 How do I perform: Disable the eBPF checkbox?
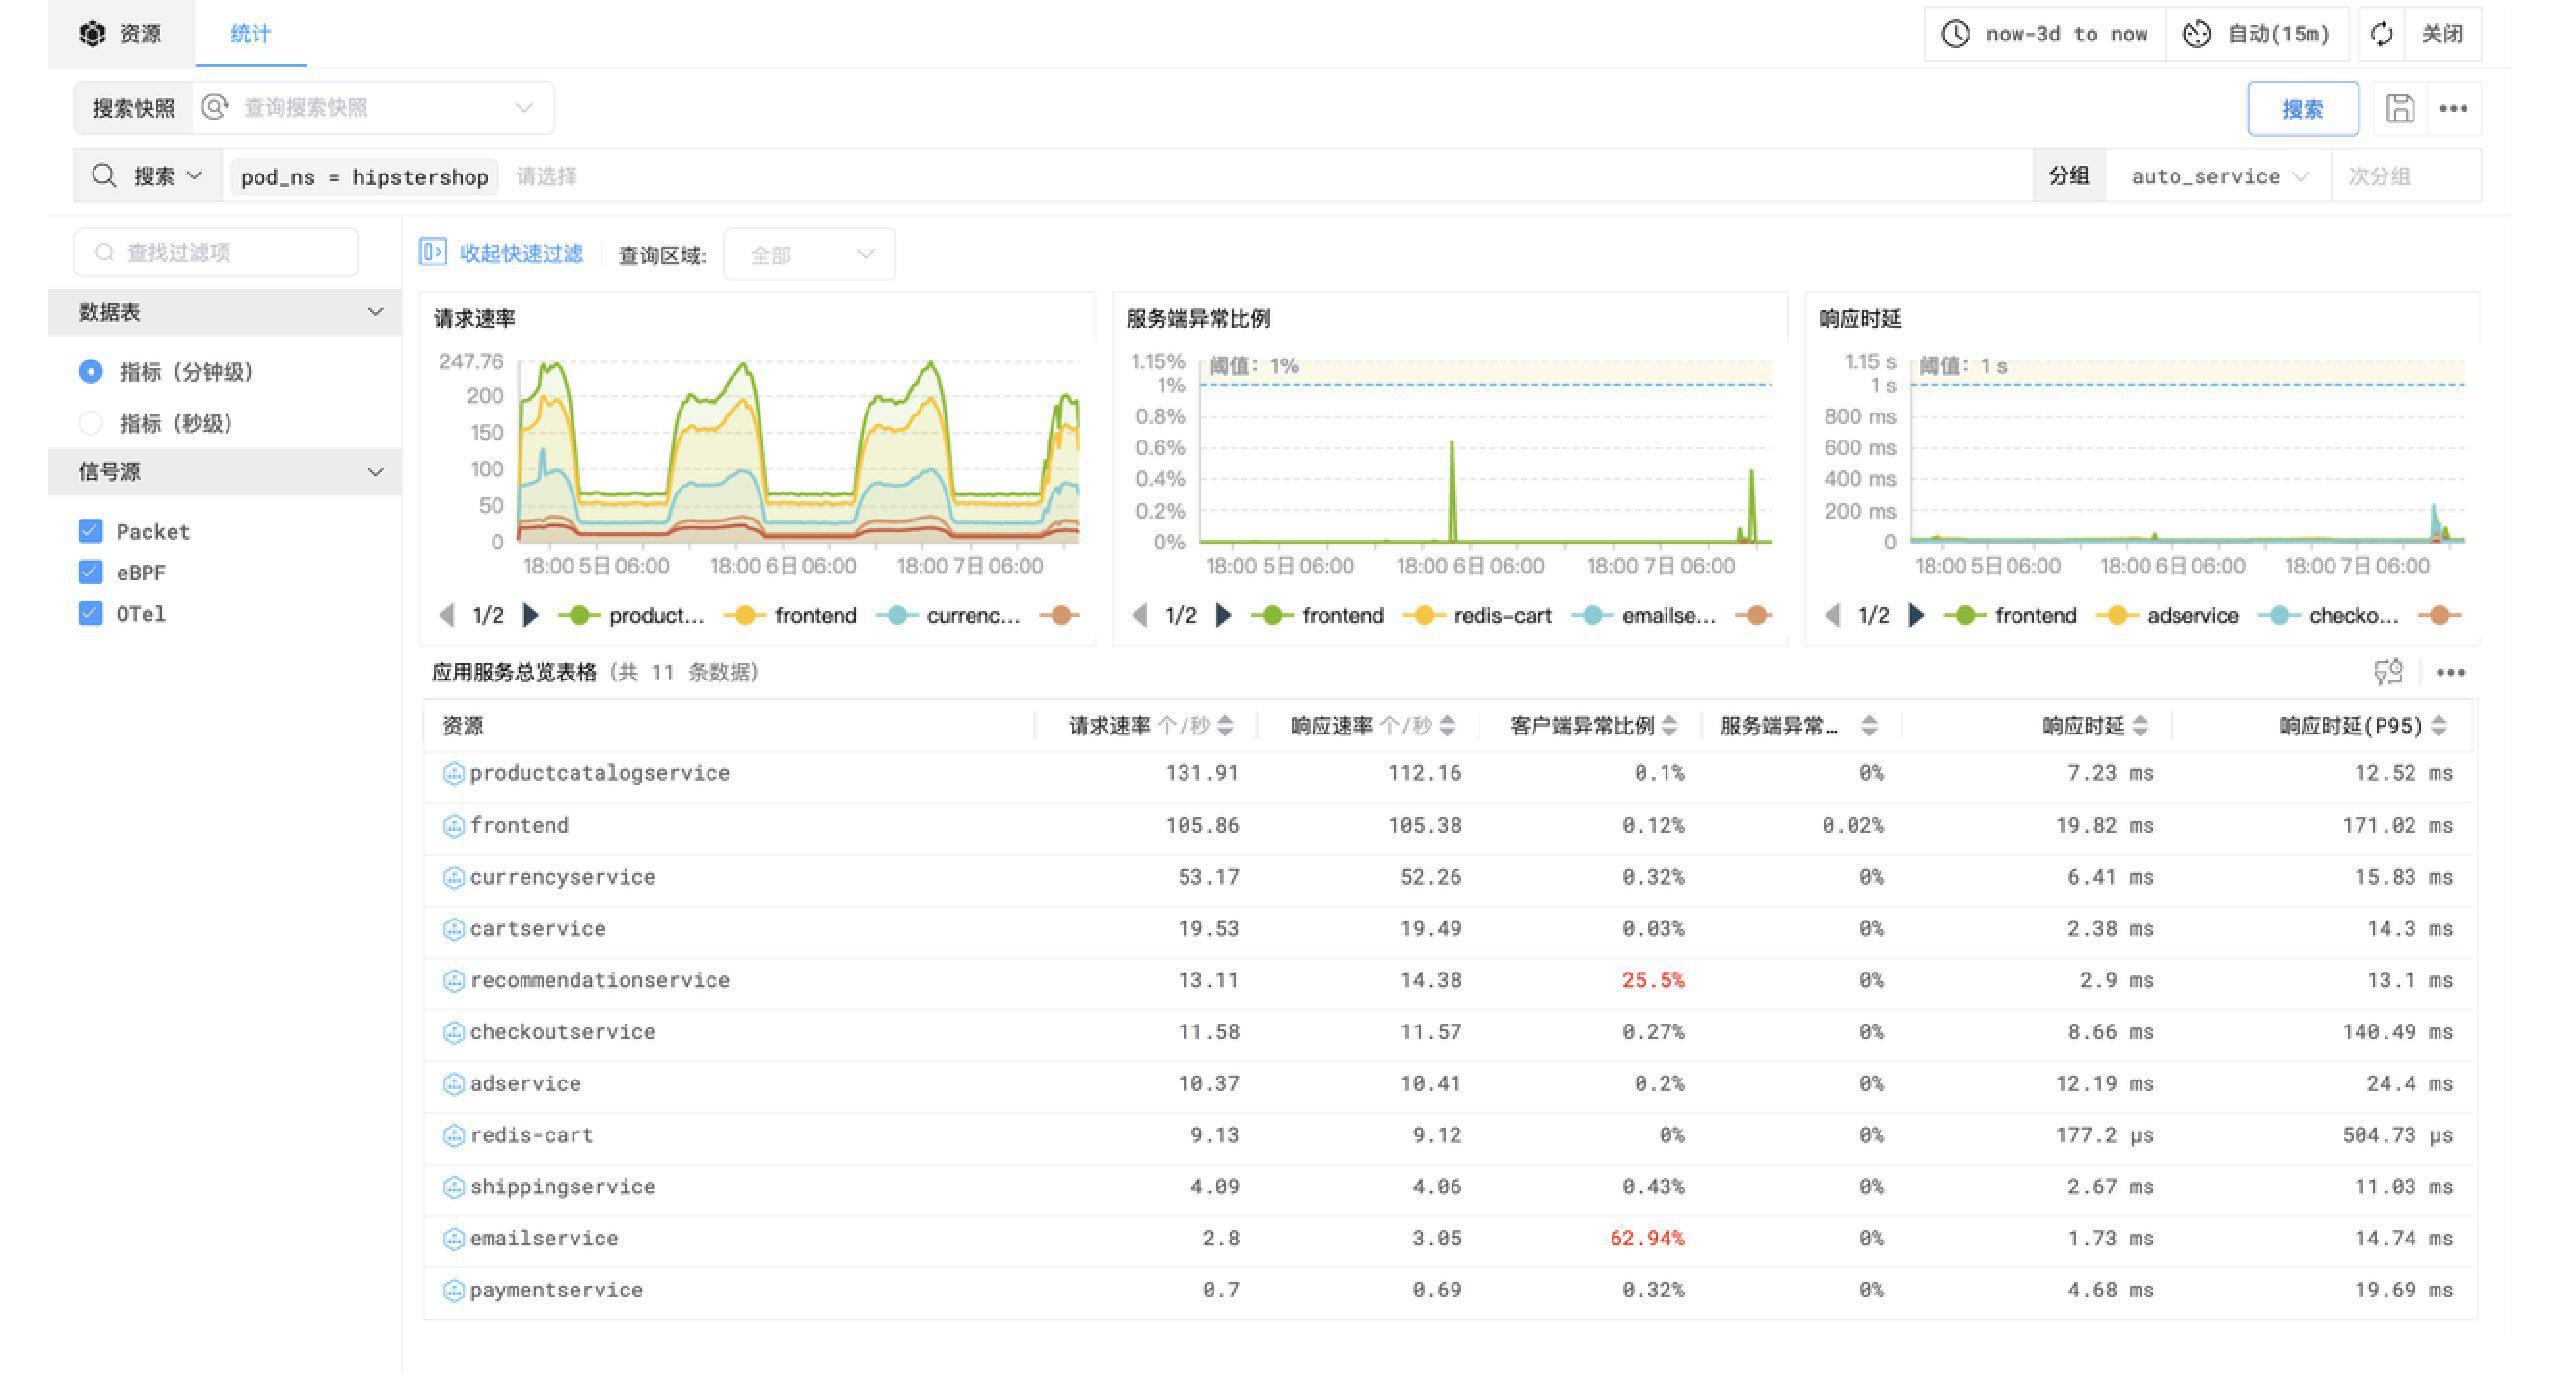[90, 572]
